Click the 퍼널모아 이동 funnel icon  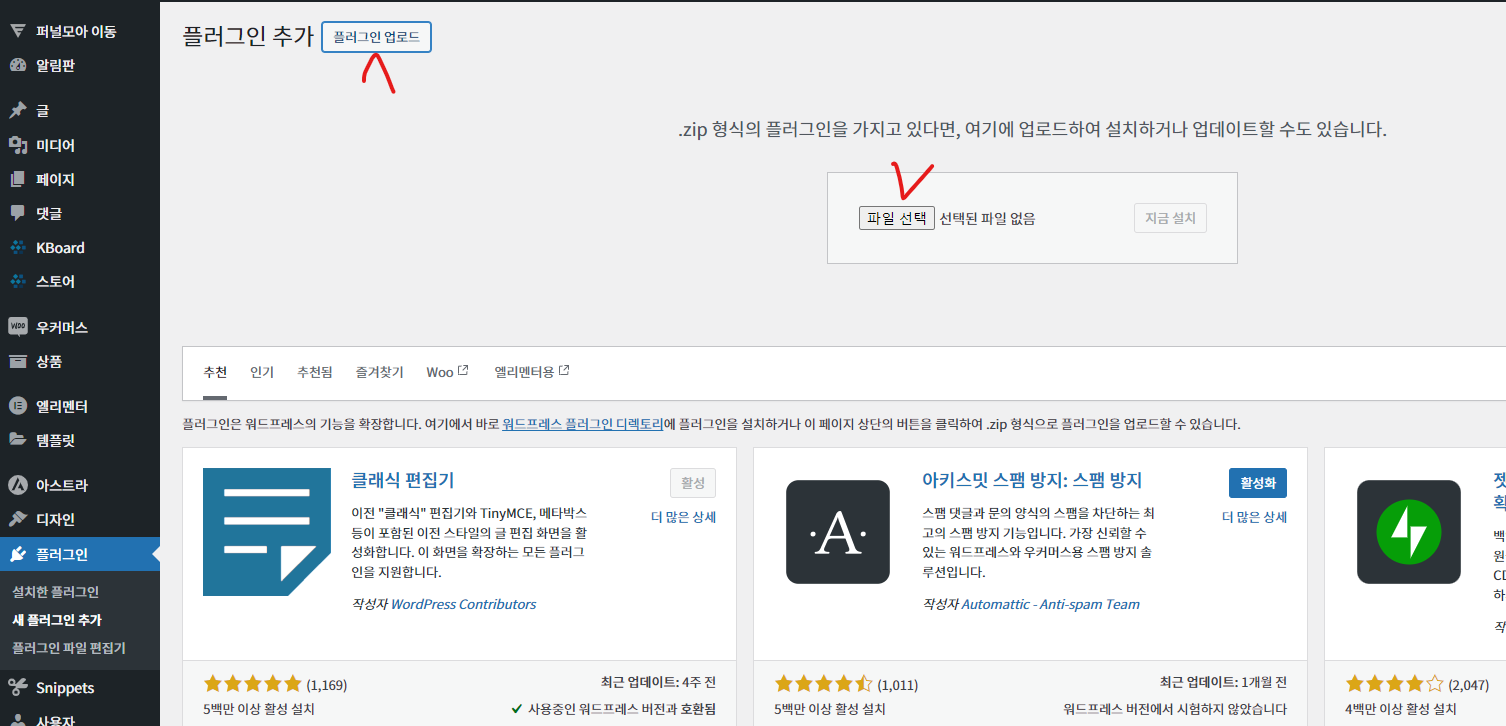pyautogui.click(x=17, y=31)
